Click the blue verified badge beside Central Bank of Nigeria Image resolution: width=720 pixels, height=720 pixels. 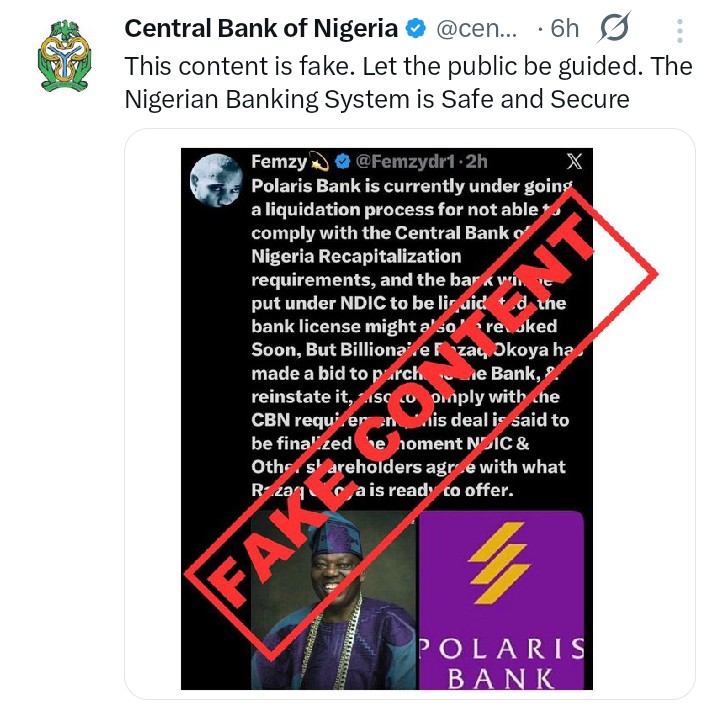pyautogui.click(x=415, y=29)
